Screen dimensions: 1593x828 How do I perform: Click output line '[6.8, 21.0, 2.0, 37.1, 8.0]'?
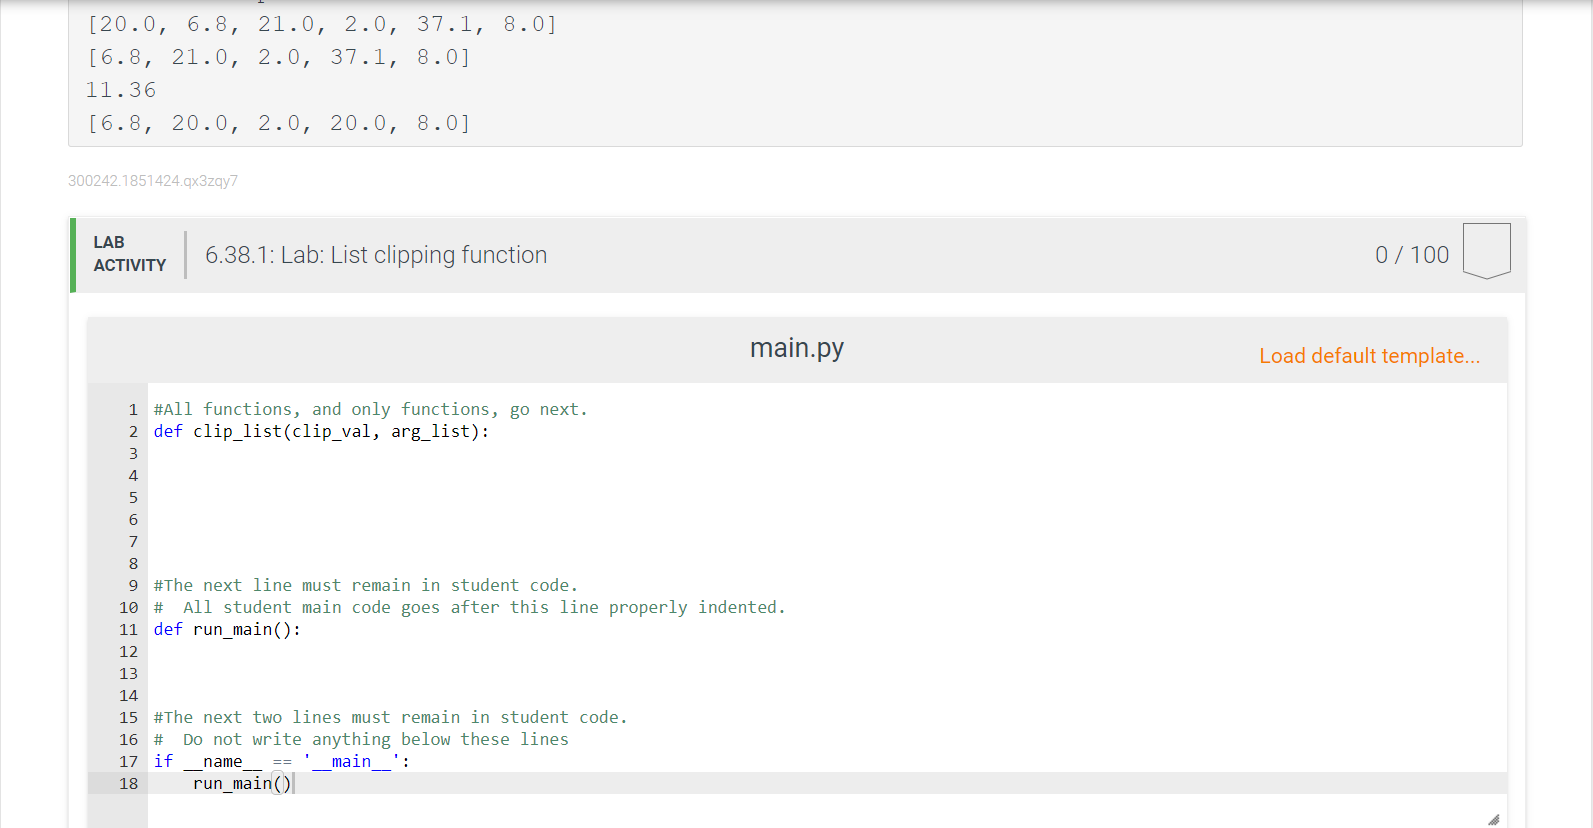click(279, 57)
